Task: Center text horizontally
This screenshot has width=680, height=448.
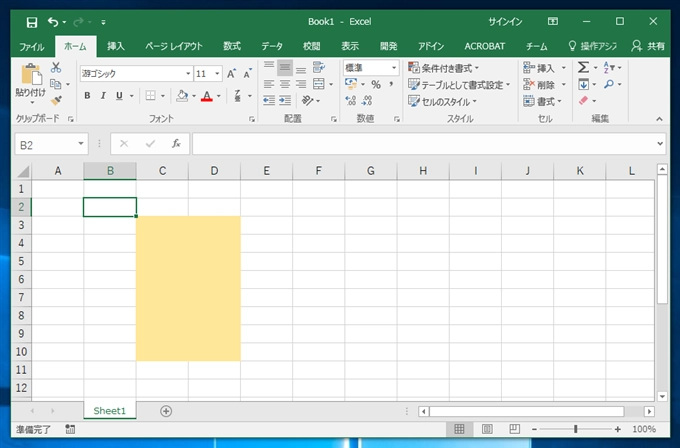Action: (285, 84)
